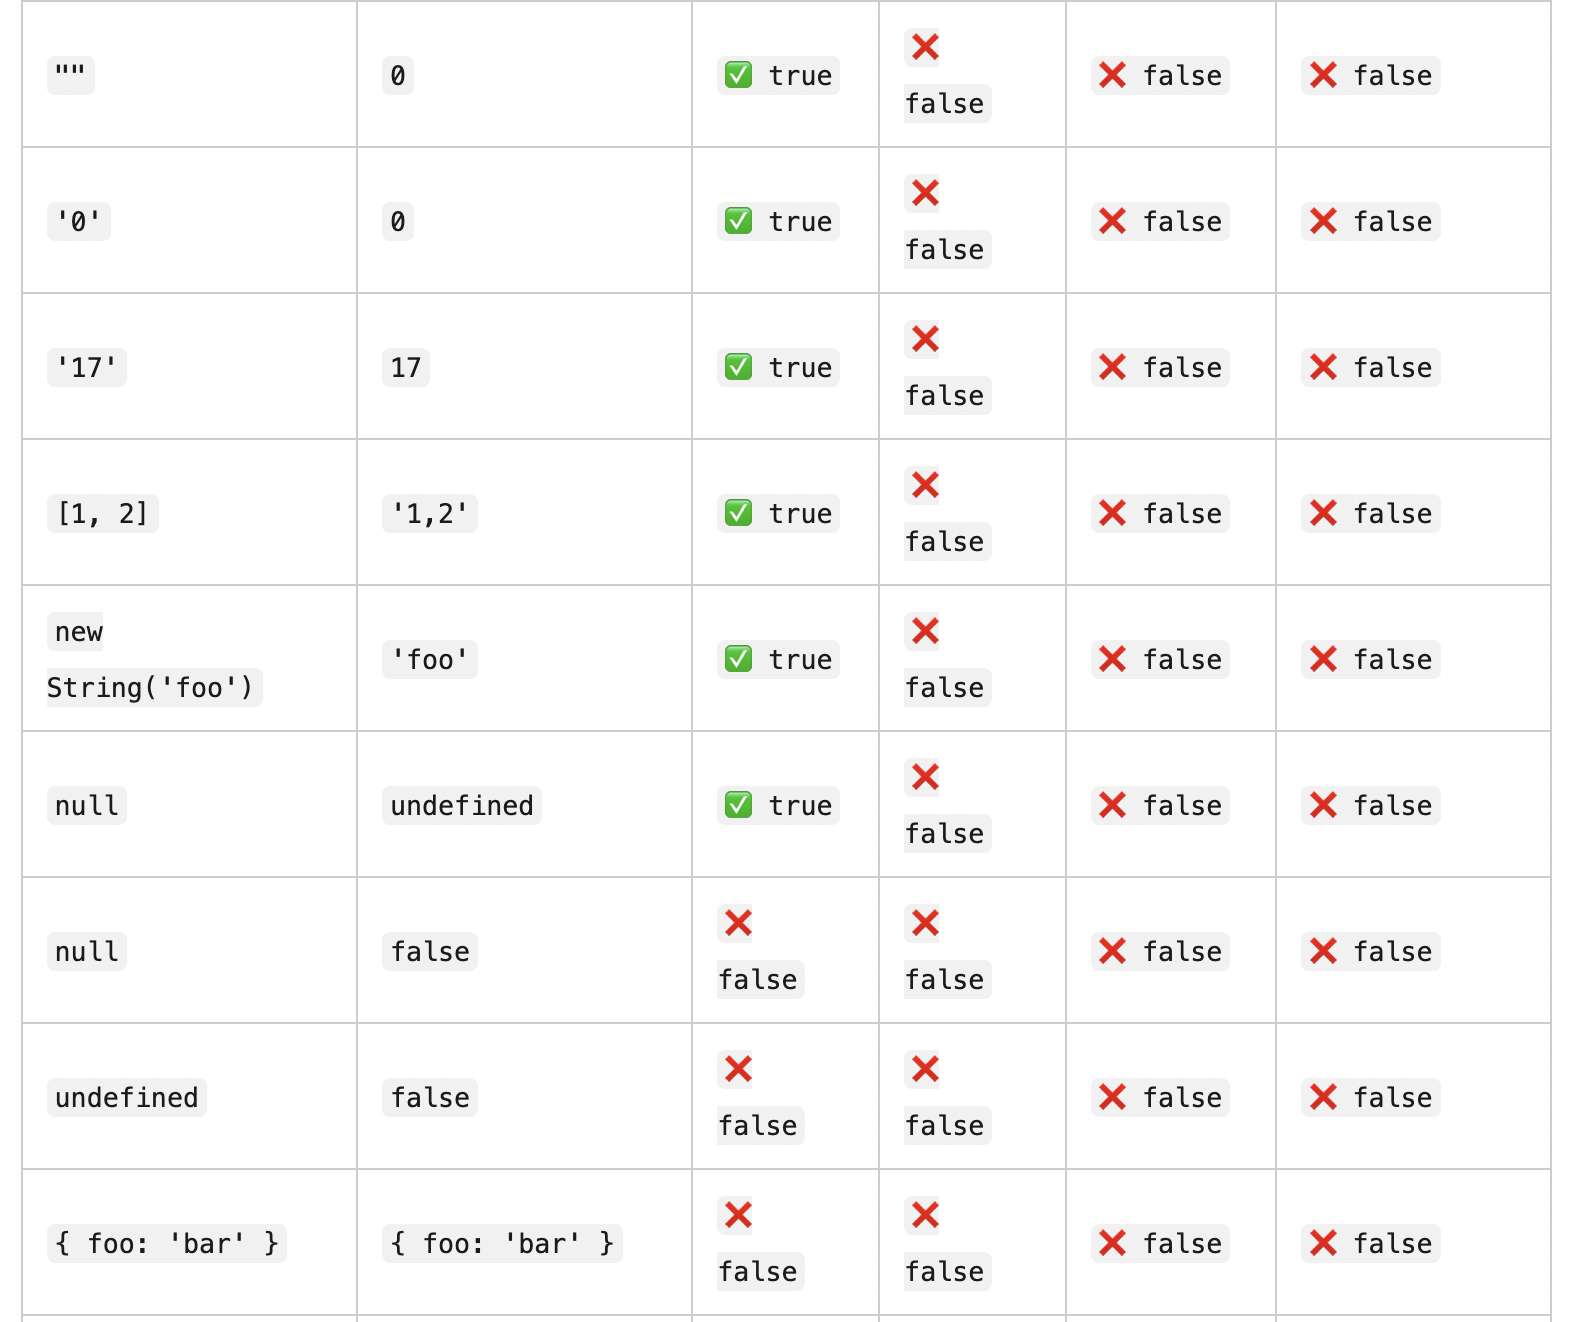Click the new String('foo') code snippet
Screen dimensions: 1592x1322
click(154, 659)
